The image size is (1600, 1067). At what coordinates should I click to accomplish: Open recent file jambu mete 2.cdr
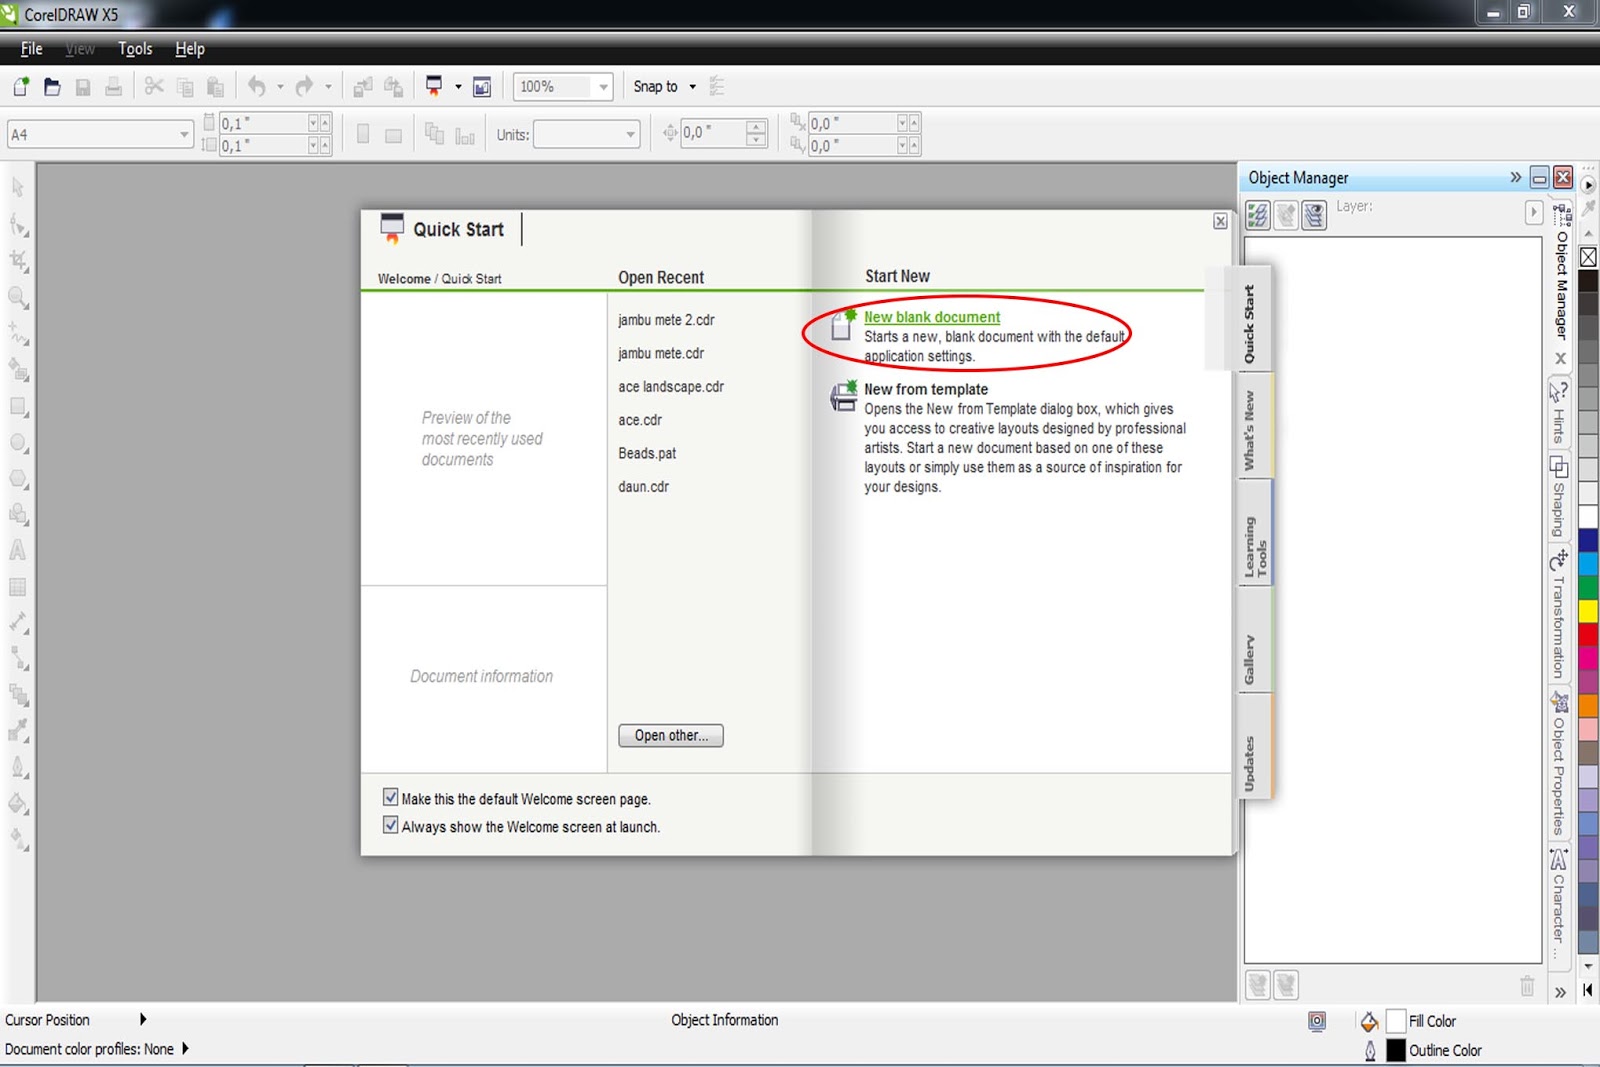tap(666, 320)
